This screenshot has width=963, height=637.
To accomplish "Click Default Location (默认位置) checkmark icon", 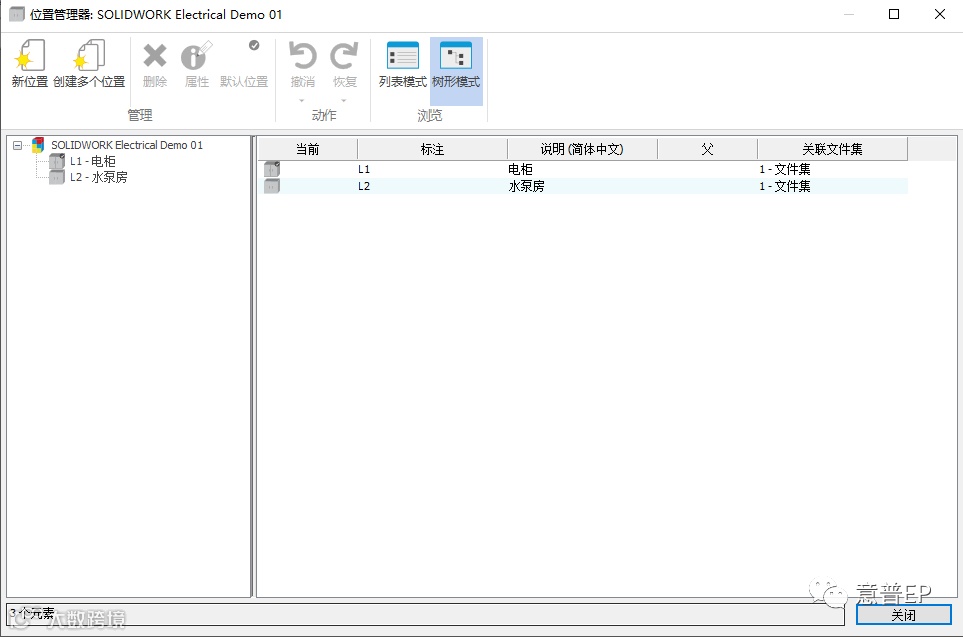I will pyautogui.click(x=254, y=45).
